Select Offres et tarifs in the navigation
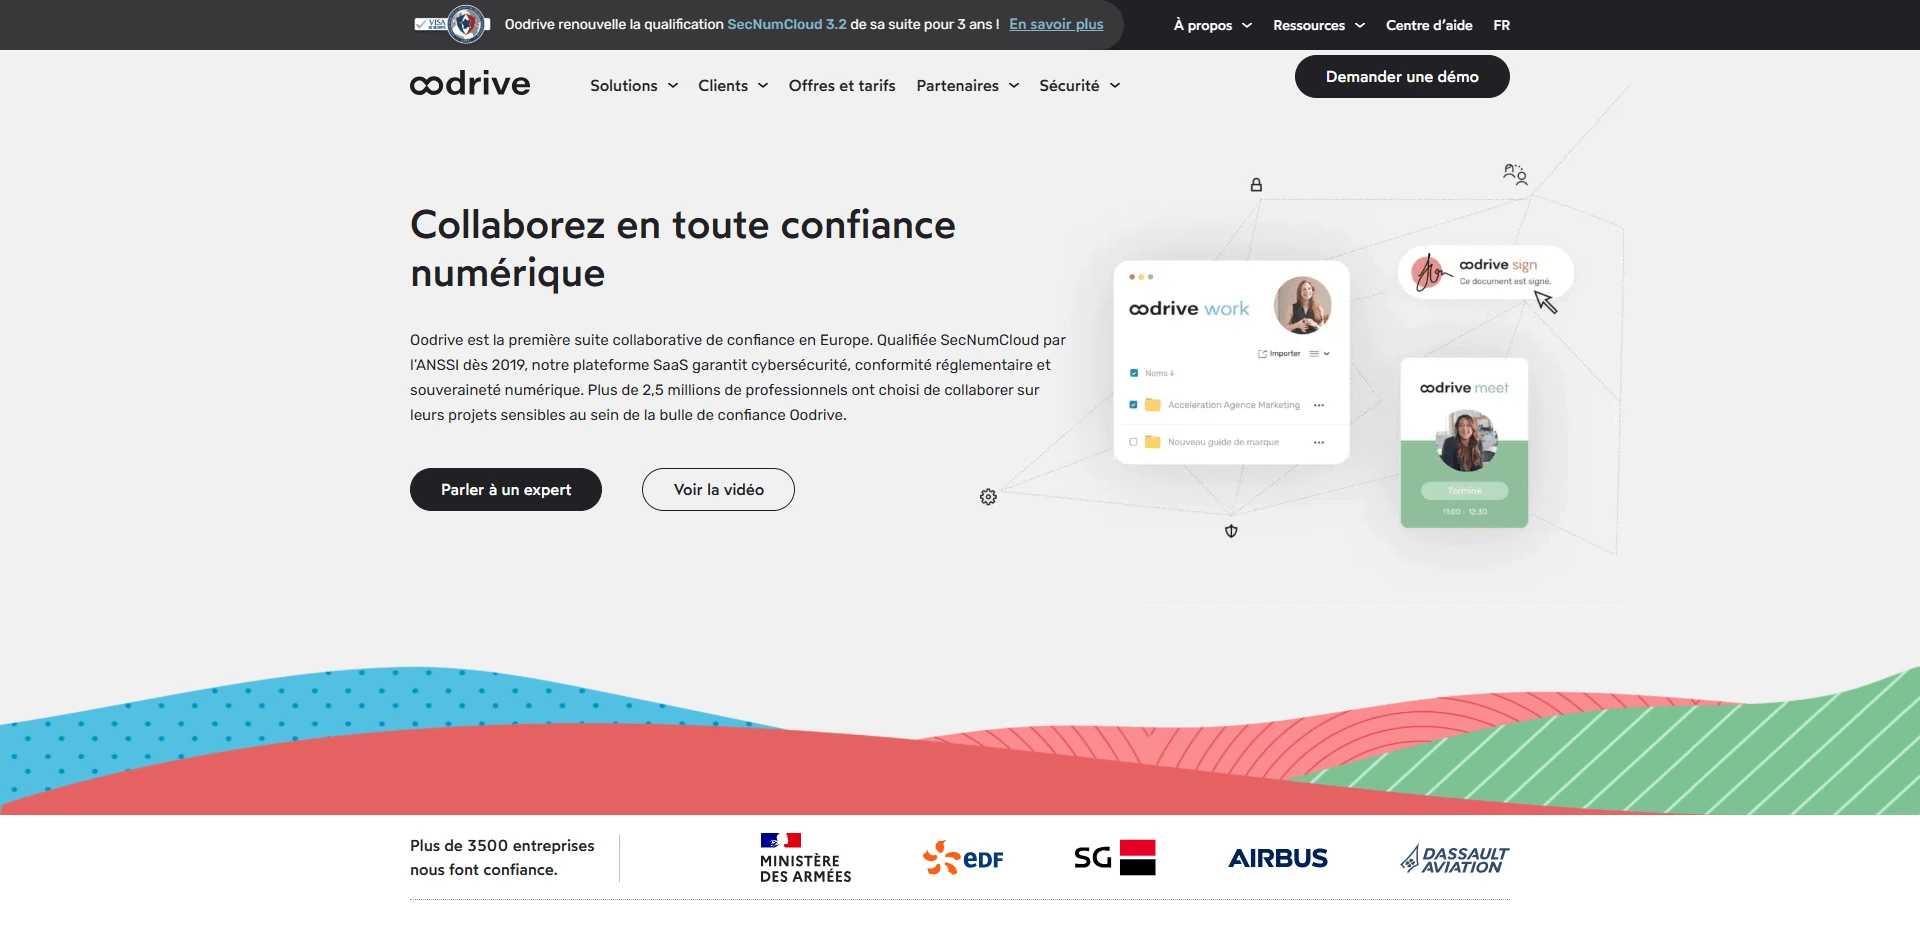Image resolution: width=1920 pixels, height=945 pixels. click(841, 86)
